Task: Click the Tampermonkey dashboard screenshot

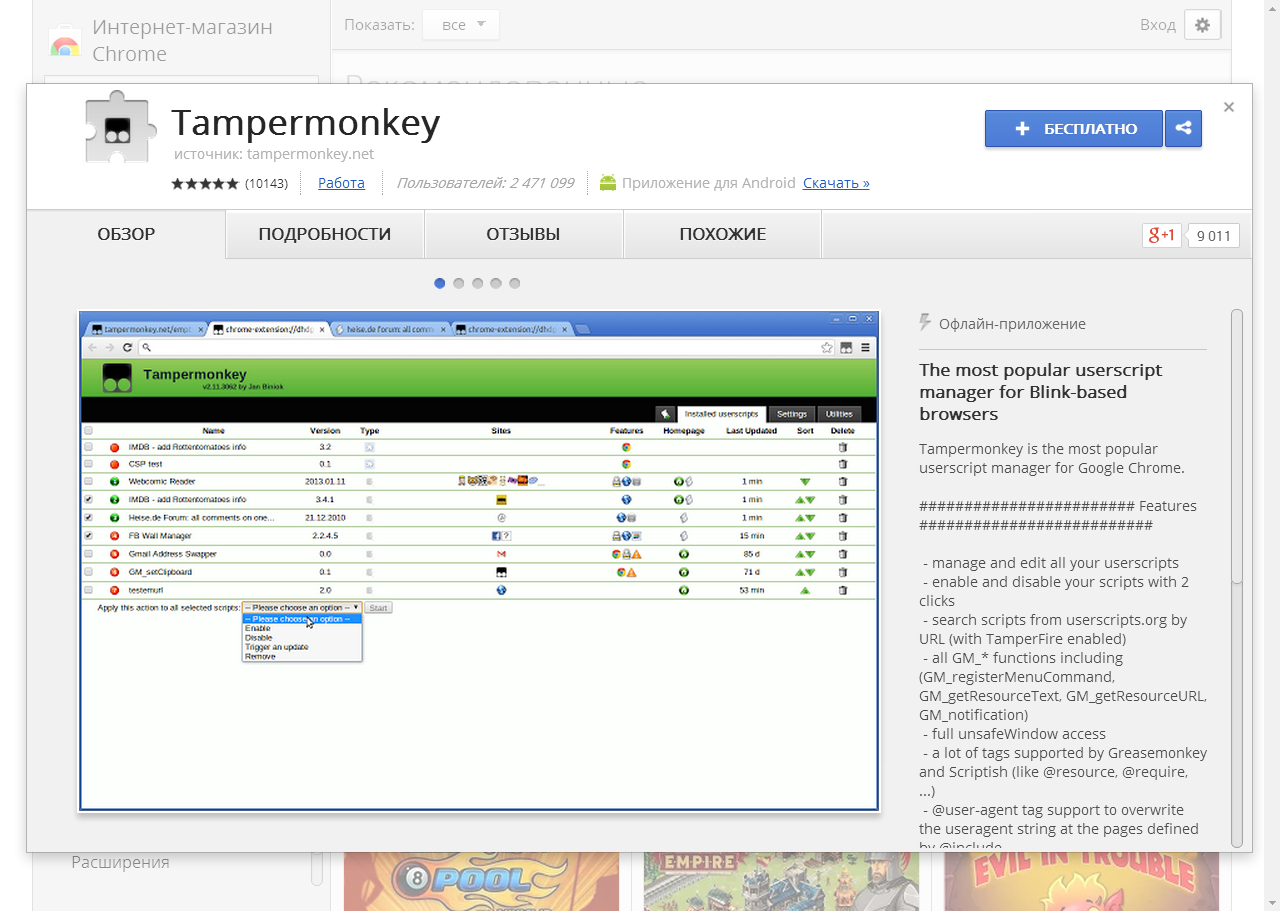Action: (x=479, y=561)
